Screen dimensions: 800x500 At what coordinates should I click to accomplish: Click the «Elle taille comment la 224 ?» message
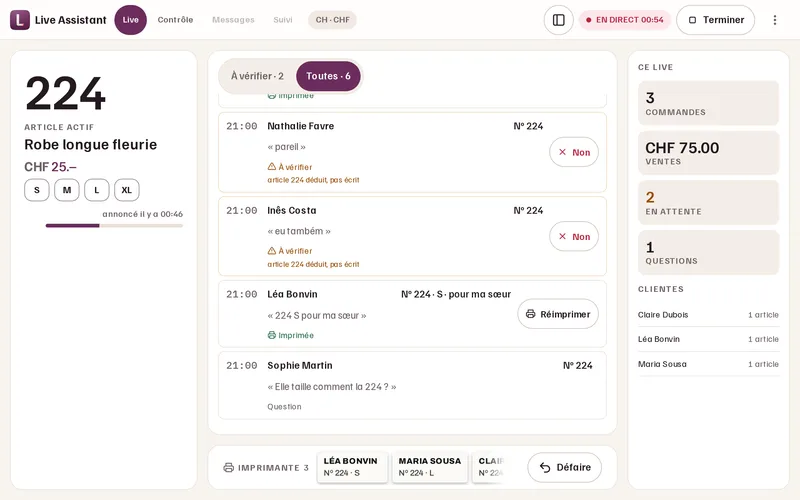click(332, 387)
